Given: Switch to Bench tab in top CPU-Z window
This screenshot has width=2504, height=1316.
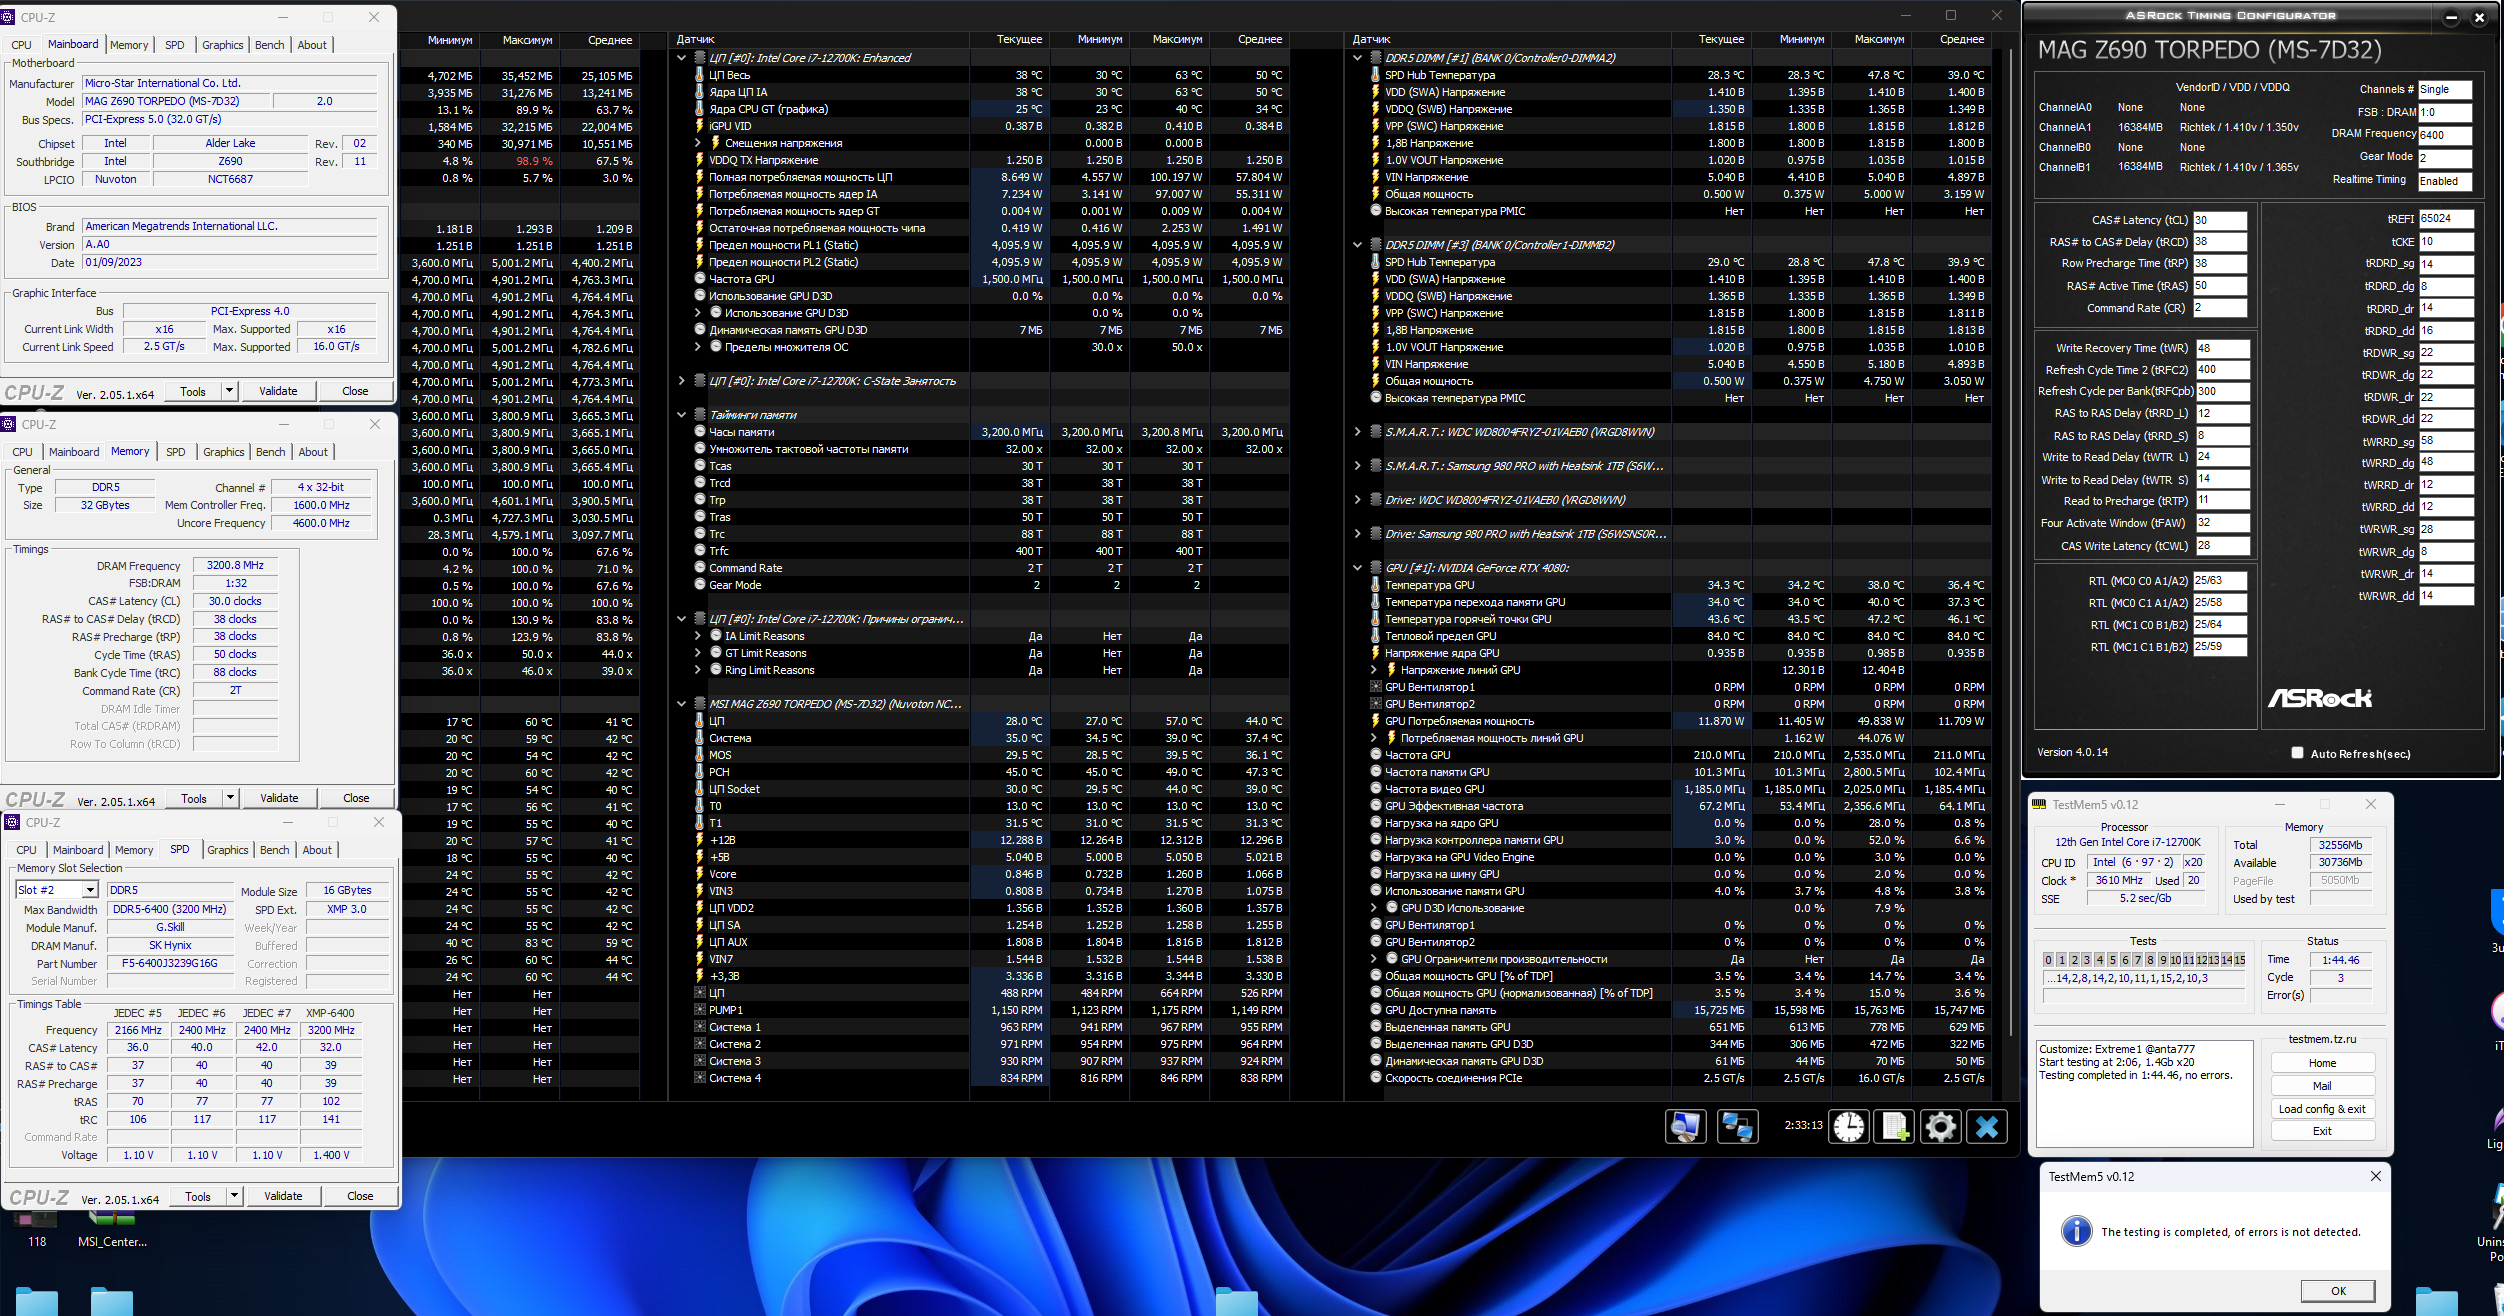Looking at the screenshot, I should tap(269, 45).
